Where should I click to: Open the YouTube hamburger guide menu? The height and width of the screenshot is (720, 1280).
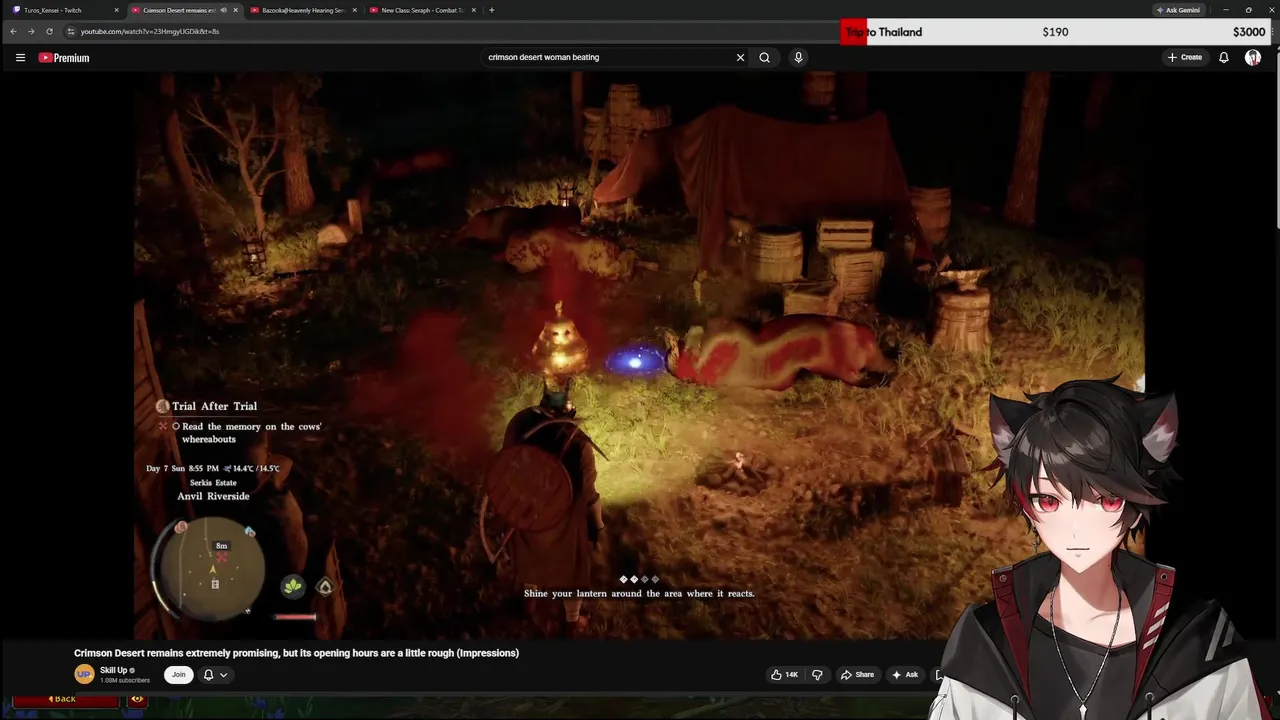click(x=20, y=58)
